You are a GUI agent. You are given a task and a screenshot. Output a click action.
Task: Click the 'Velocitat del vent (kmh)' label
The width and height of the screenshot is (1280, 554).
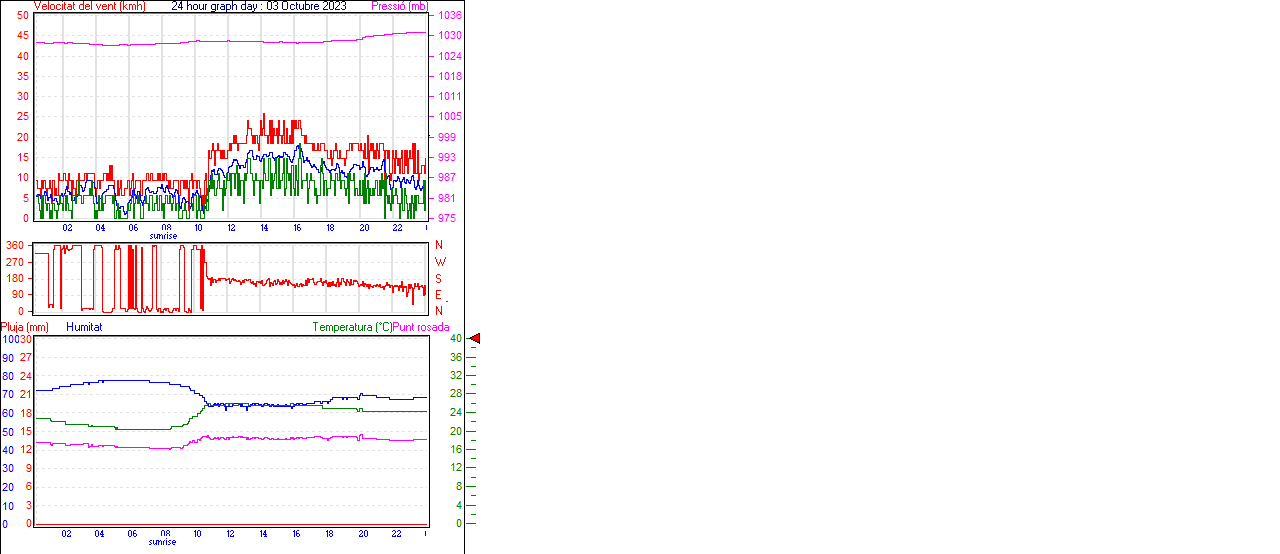point(89,6)
